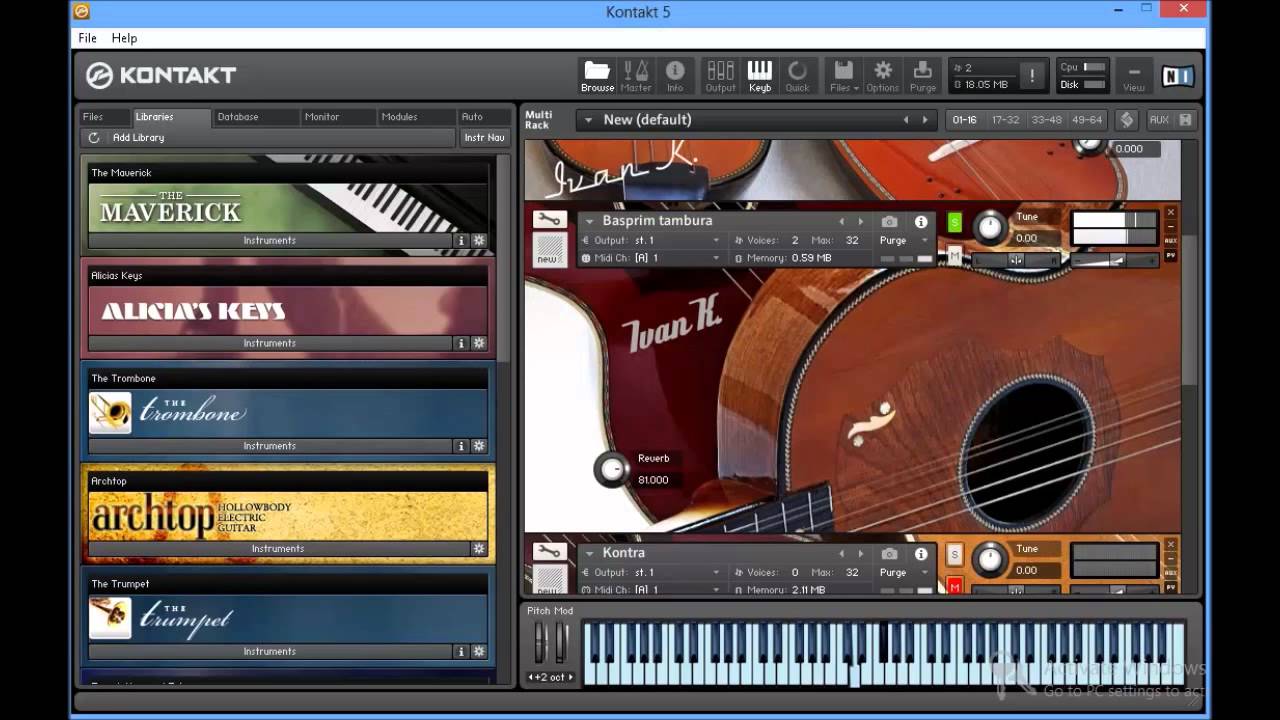Open Basprim tambura wrench edit mode
This screenshot has height=720, width=1280.
[549, 220]
